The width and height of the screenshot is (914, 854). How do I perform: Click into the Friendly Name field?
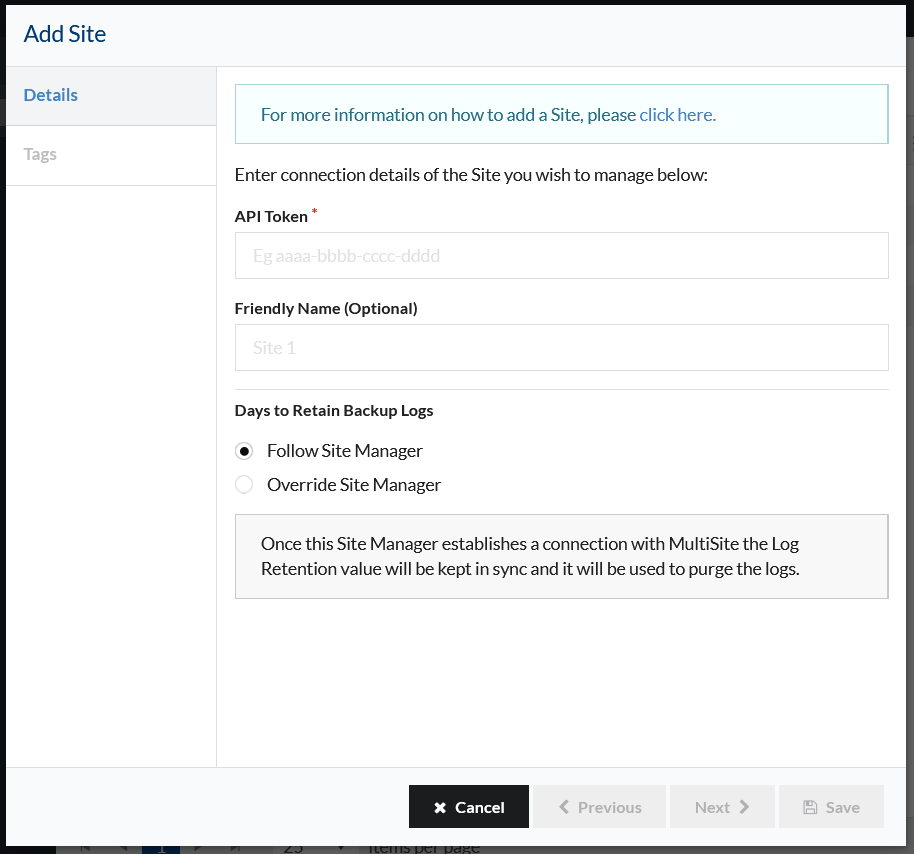pos(561,347)
